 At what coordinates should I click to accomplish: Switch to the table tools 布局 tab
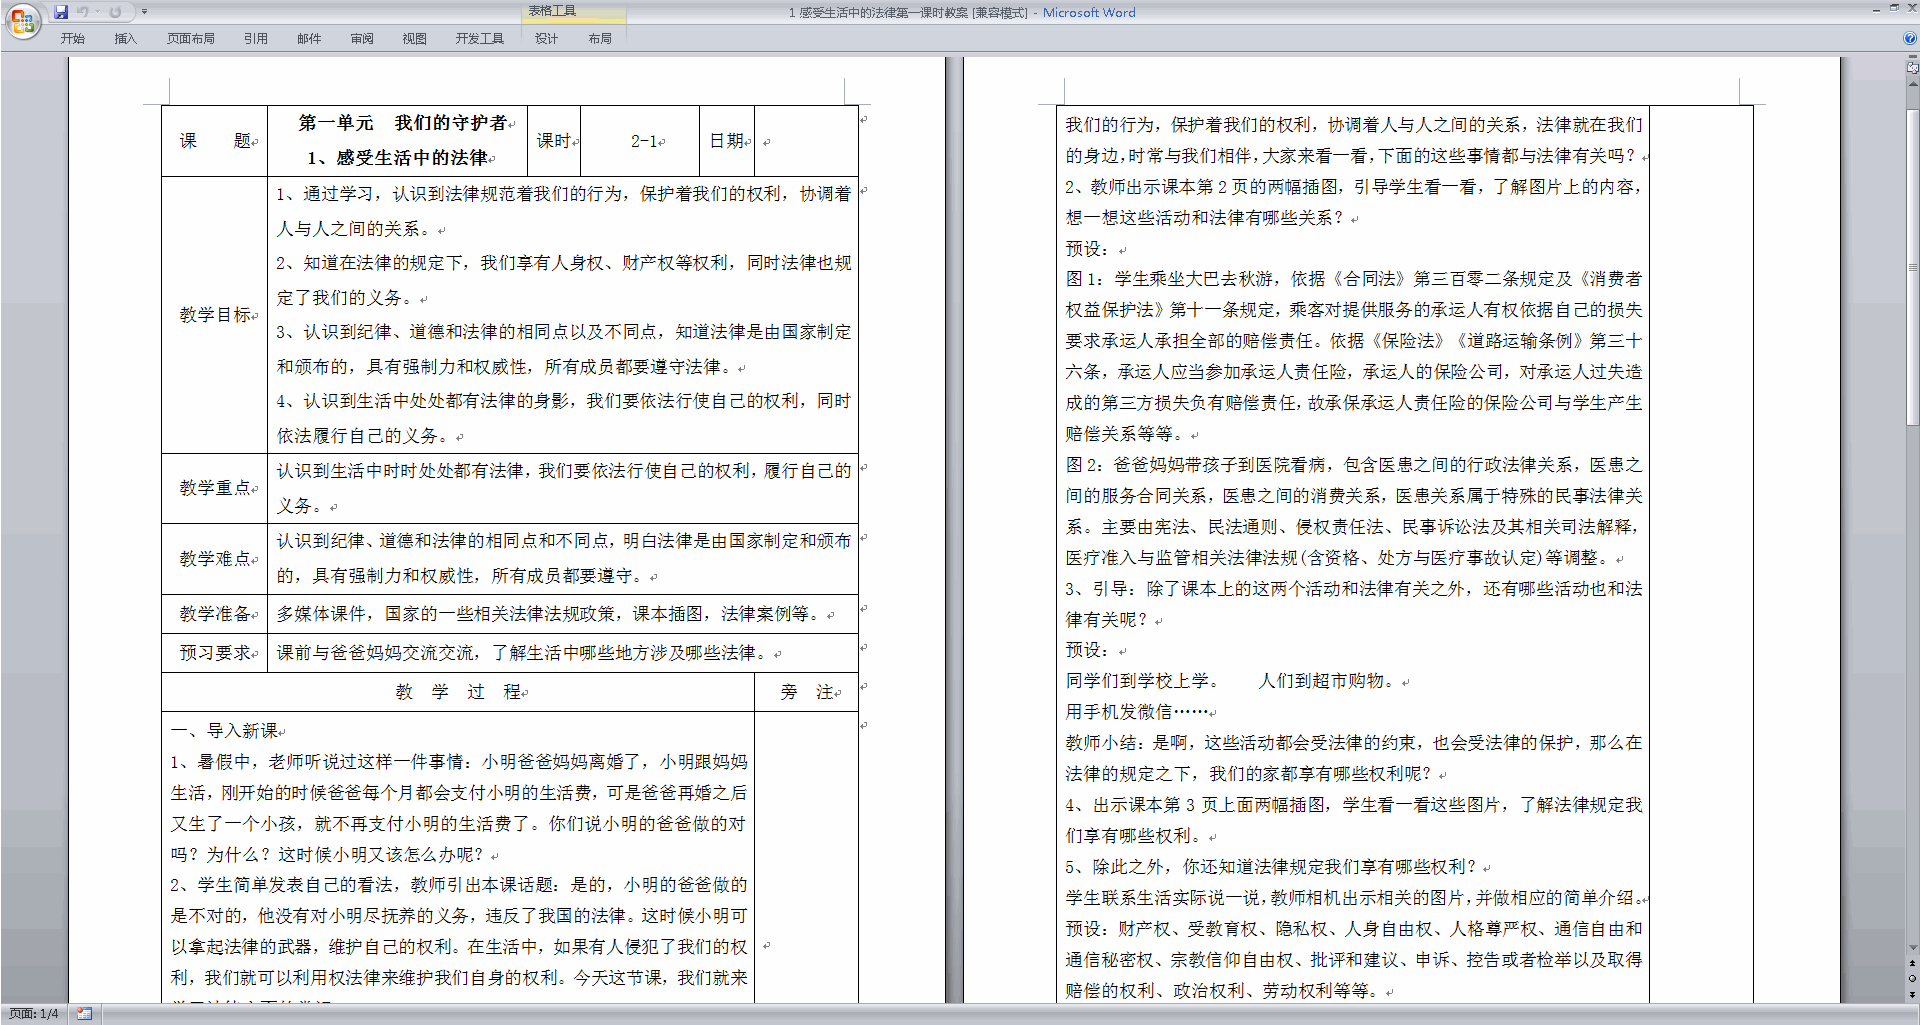click(x=600, y=39)
